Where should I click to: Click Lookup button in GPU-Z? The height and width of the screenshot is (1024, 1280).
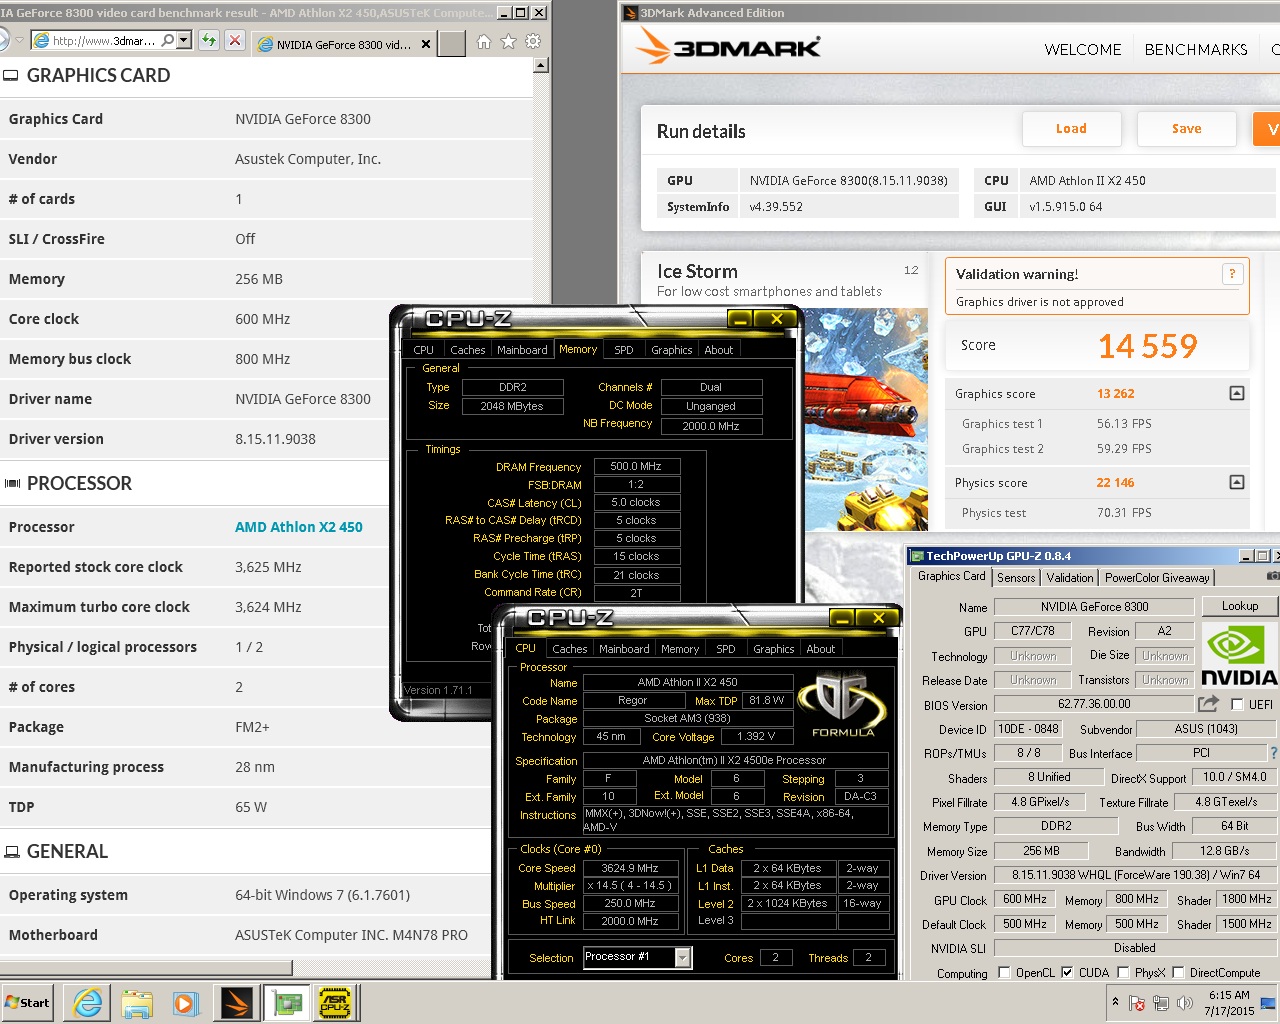pyautogui.click(x=1239, y=606)
